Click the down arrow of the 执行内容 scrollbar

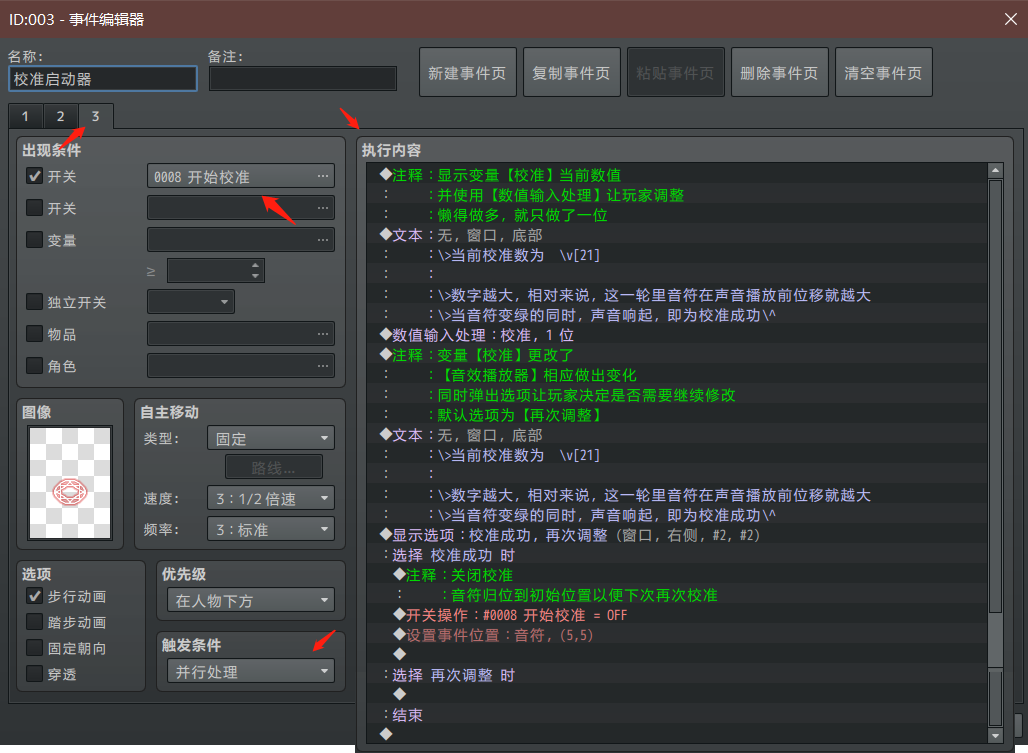[x=995, y=736]
